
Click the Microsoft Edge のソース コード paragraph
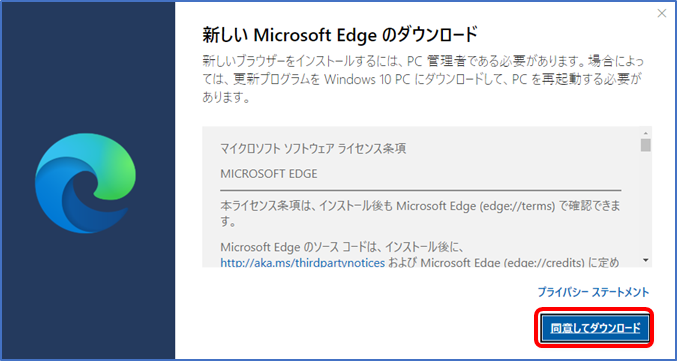[x=421, y=255]
